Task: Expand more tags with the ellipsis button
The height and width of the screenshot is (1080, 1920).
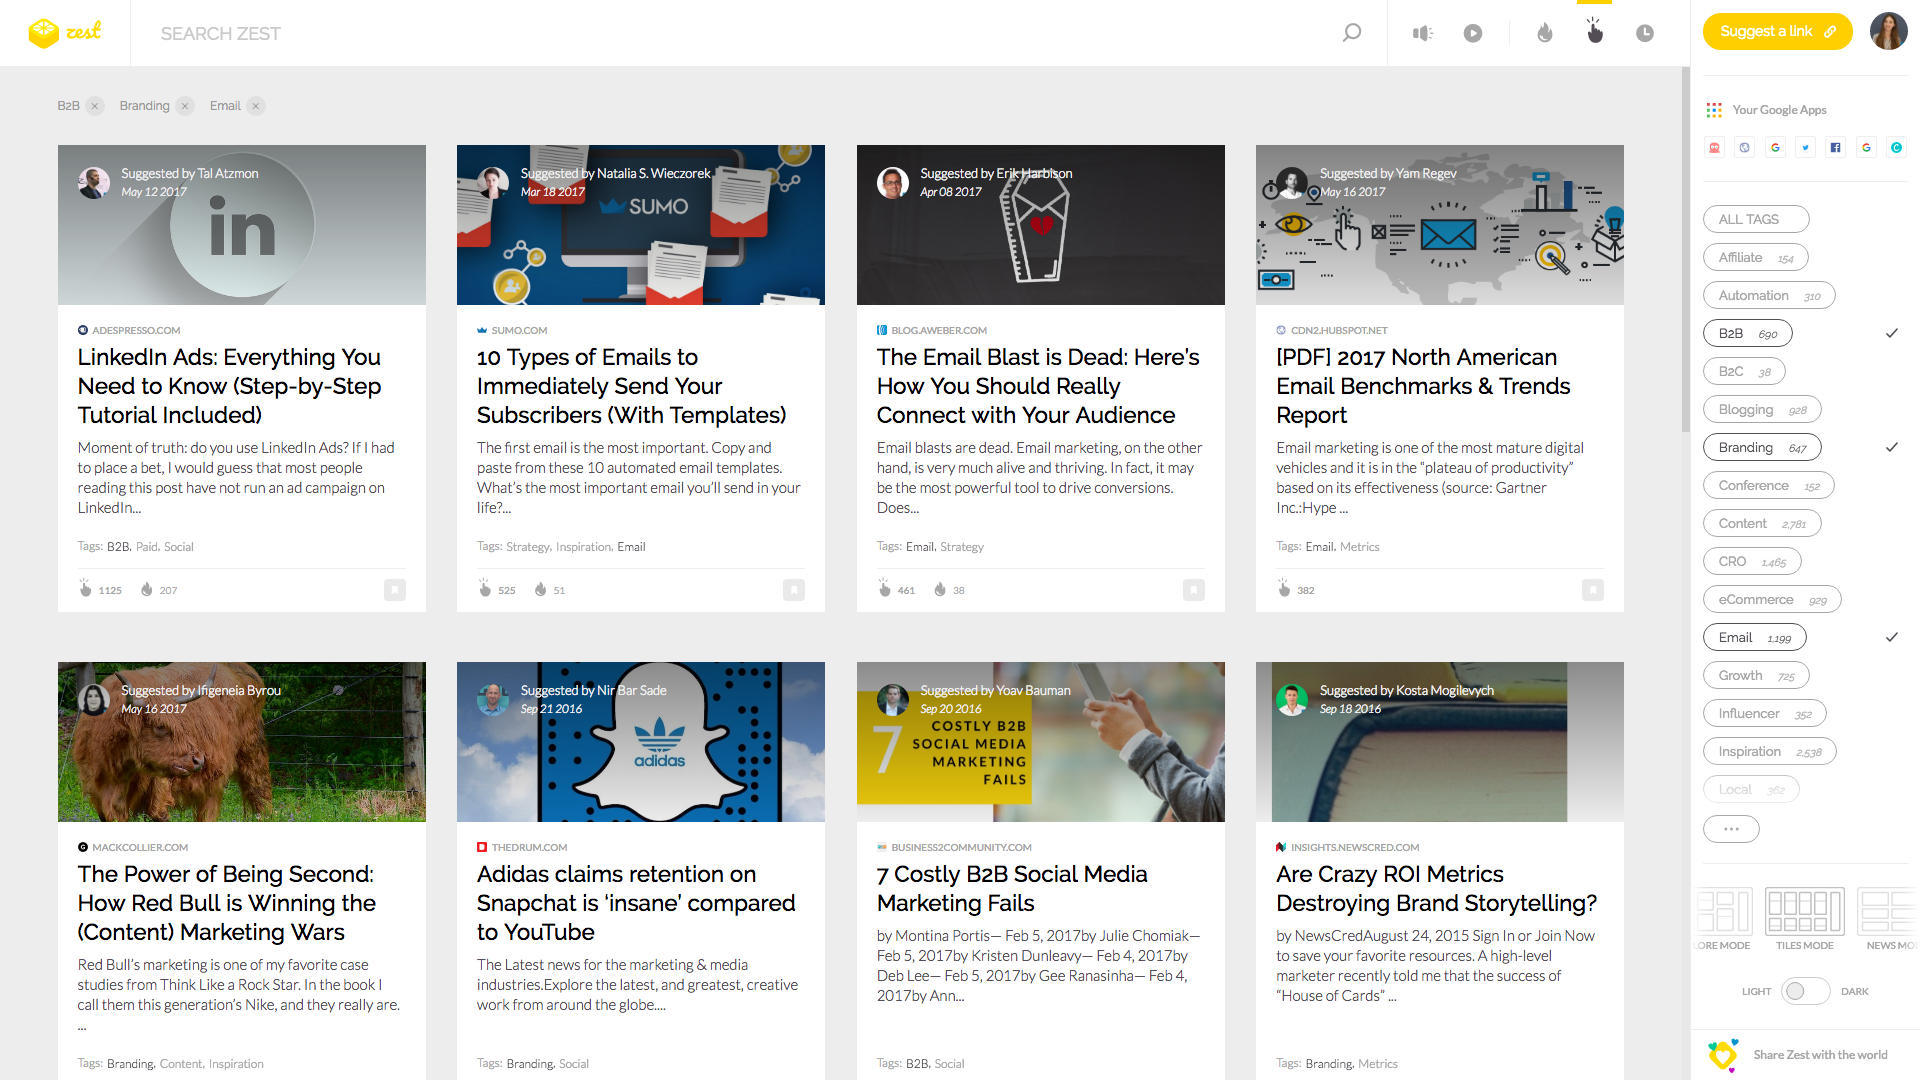Action: tap(1731, 828)
